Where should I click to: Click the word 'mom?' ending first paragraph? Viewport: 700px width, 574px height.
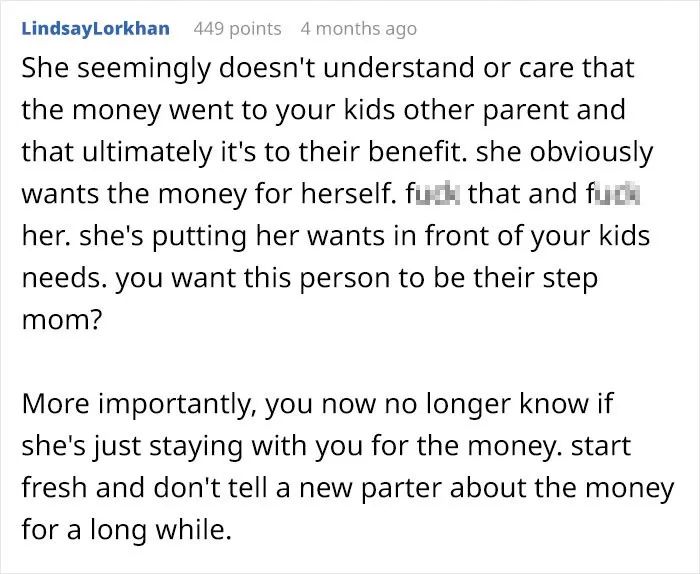[62, 320]
